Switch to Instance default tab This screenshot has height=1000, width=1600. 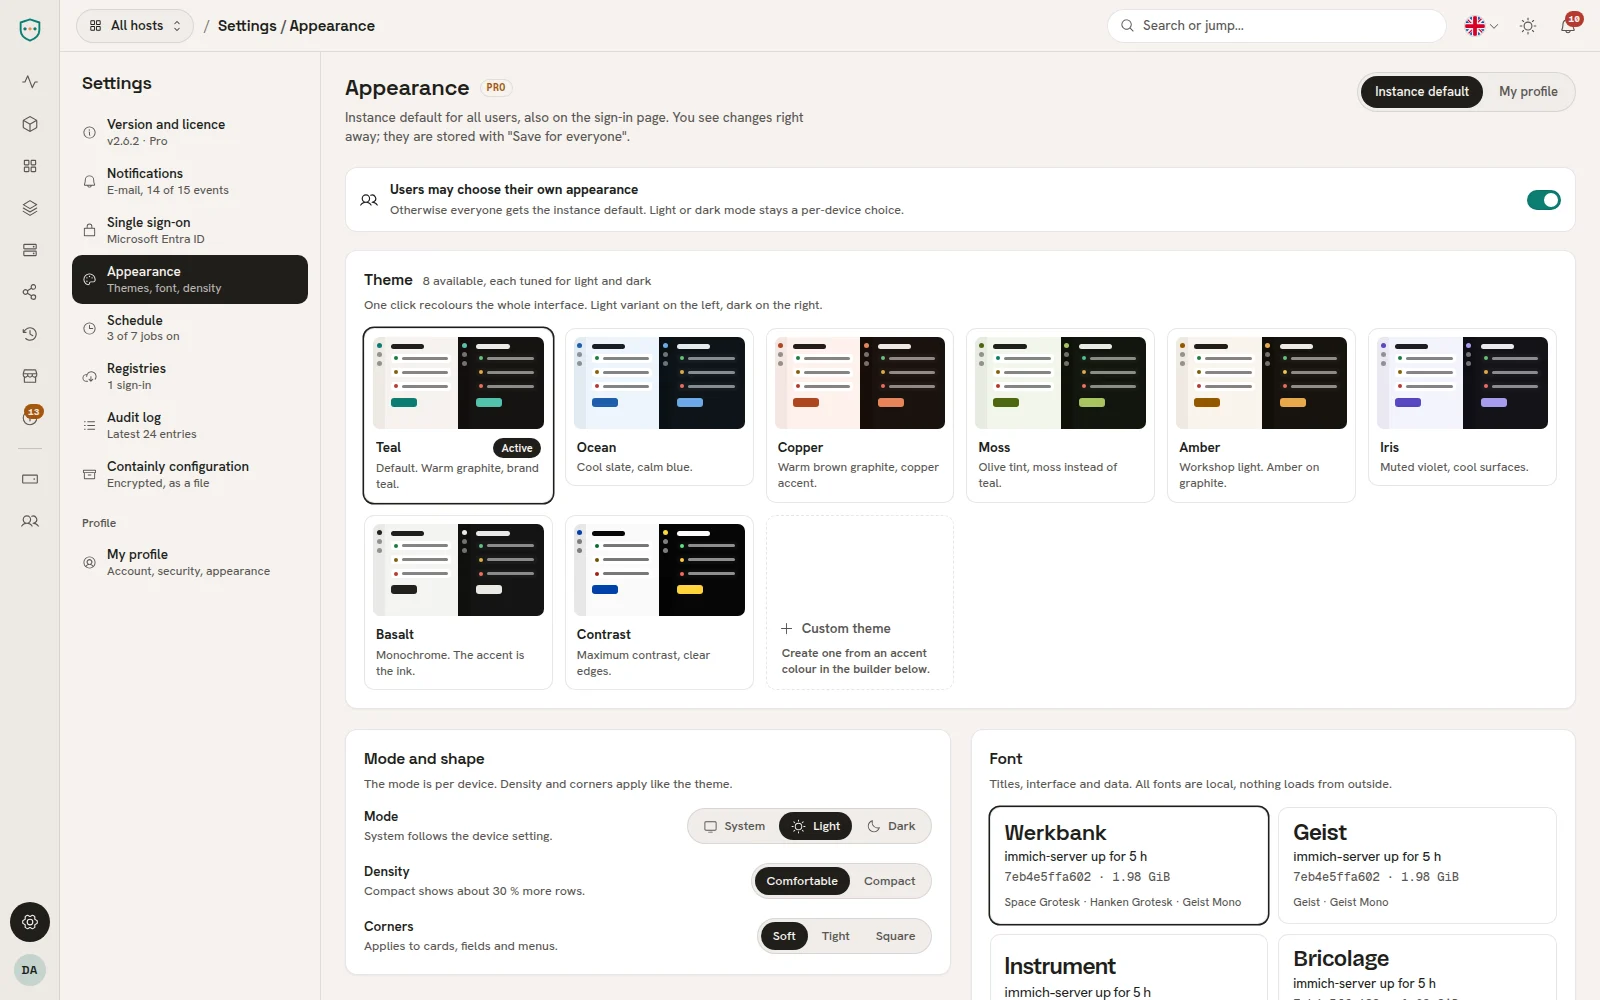[x=1421, y=92]
